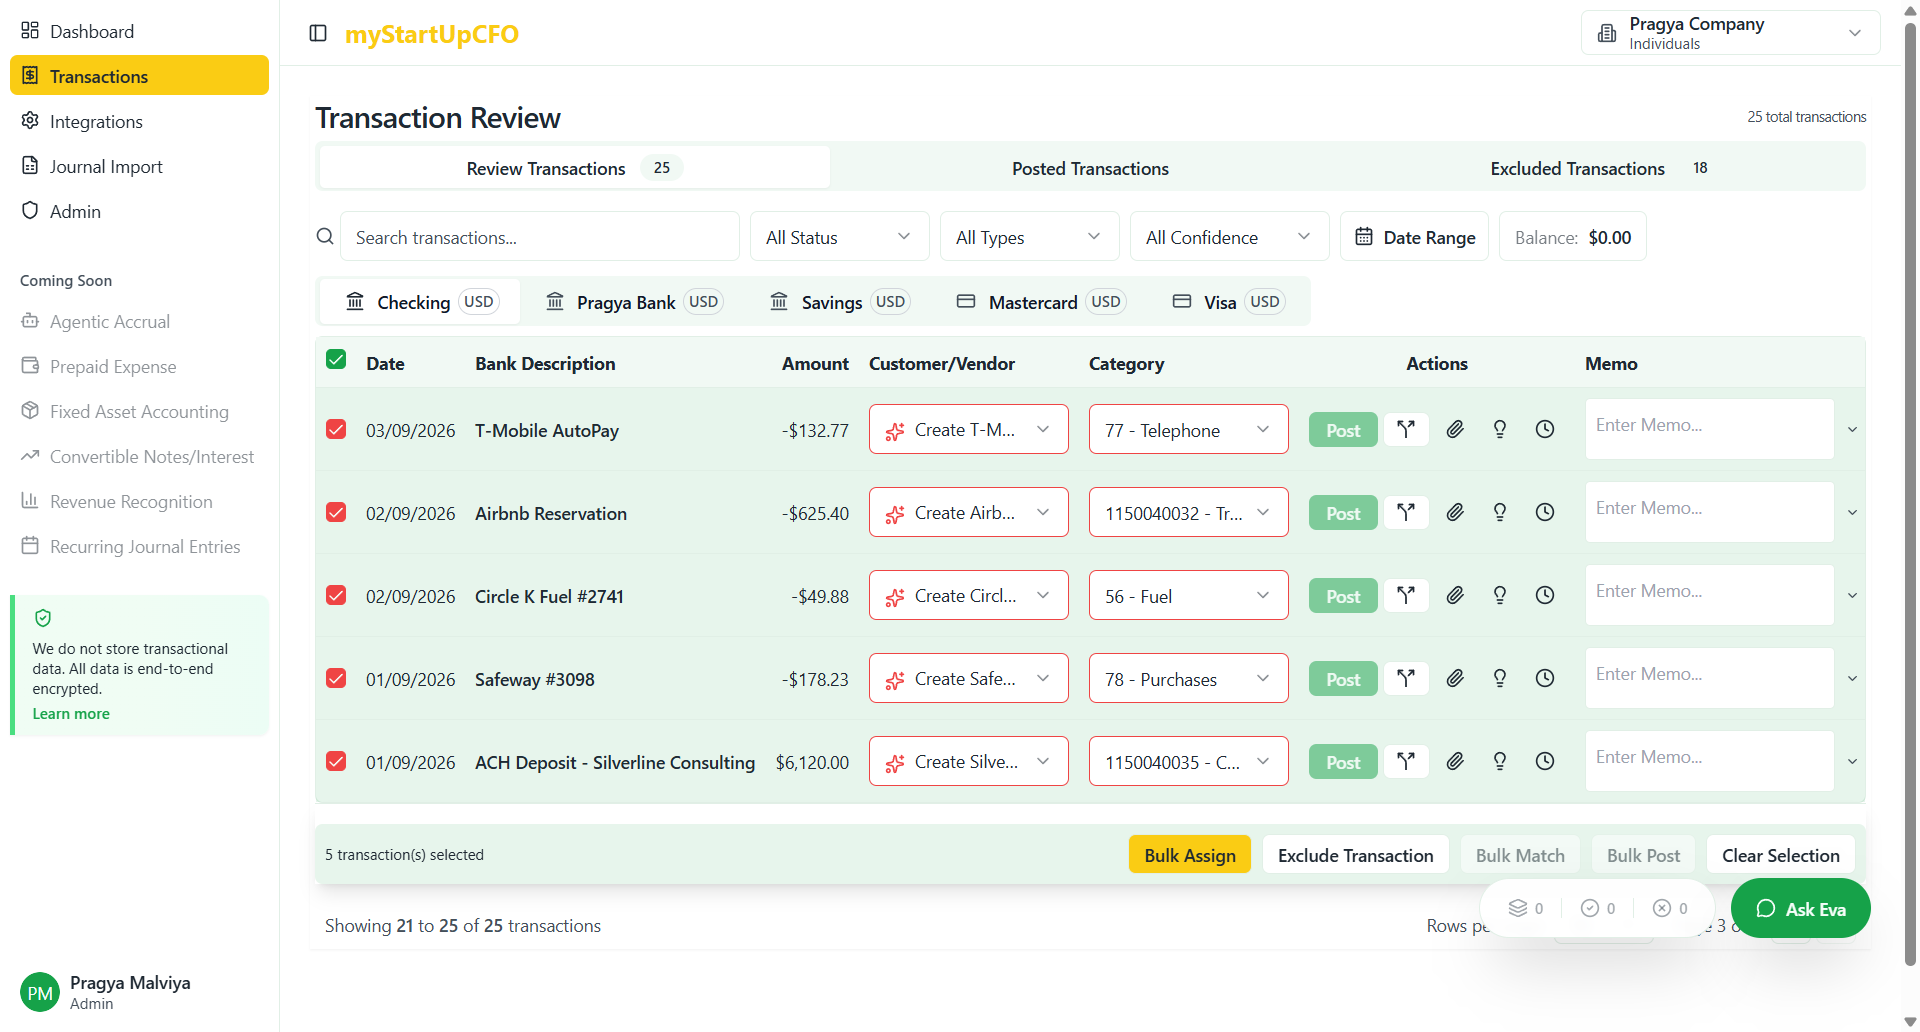Click lightbulb icon on Circle K Fuel row
Image resolution: width=1920 pixels, height=1032 pixels.
pos(1500,596)
